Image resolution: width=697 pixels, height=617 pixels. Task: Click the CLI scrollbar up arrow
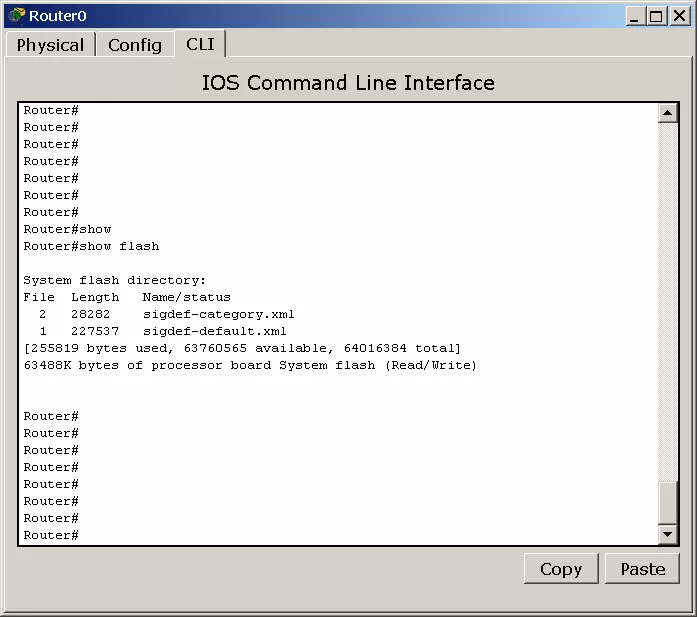click(x=668, y=113)
